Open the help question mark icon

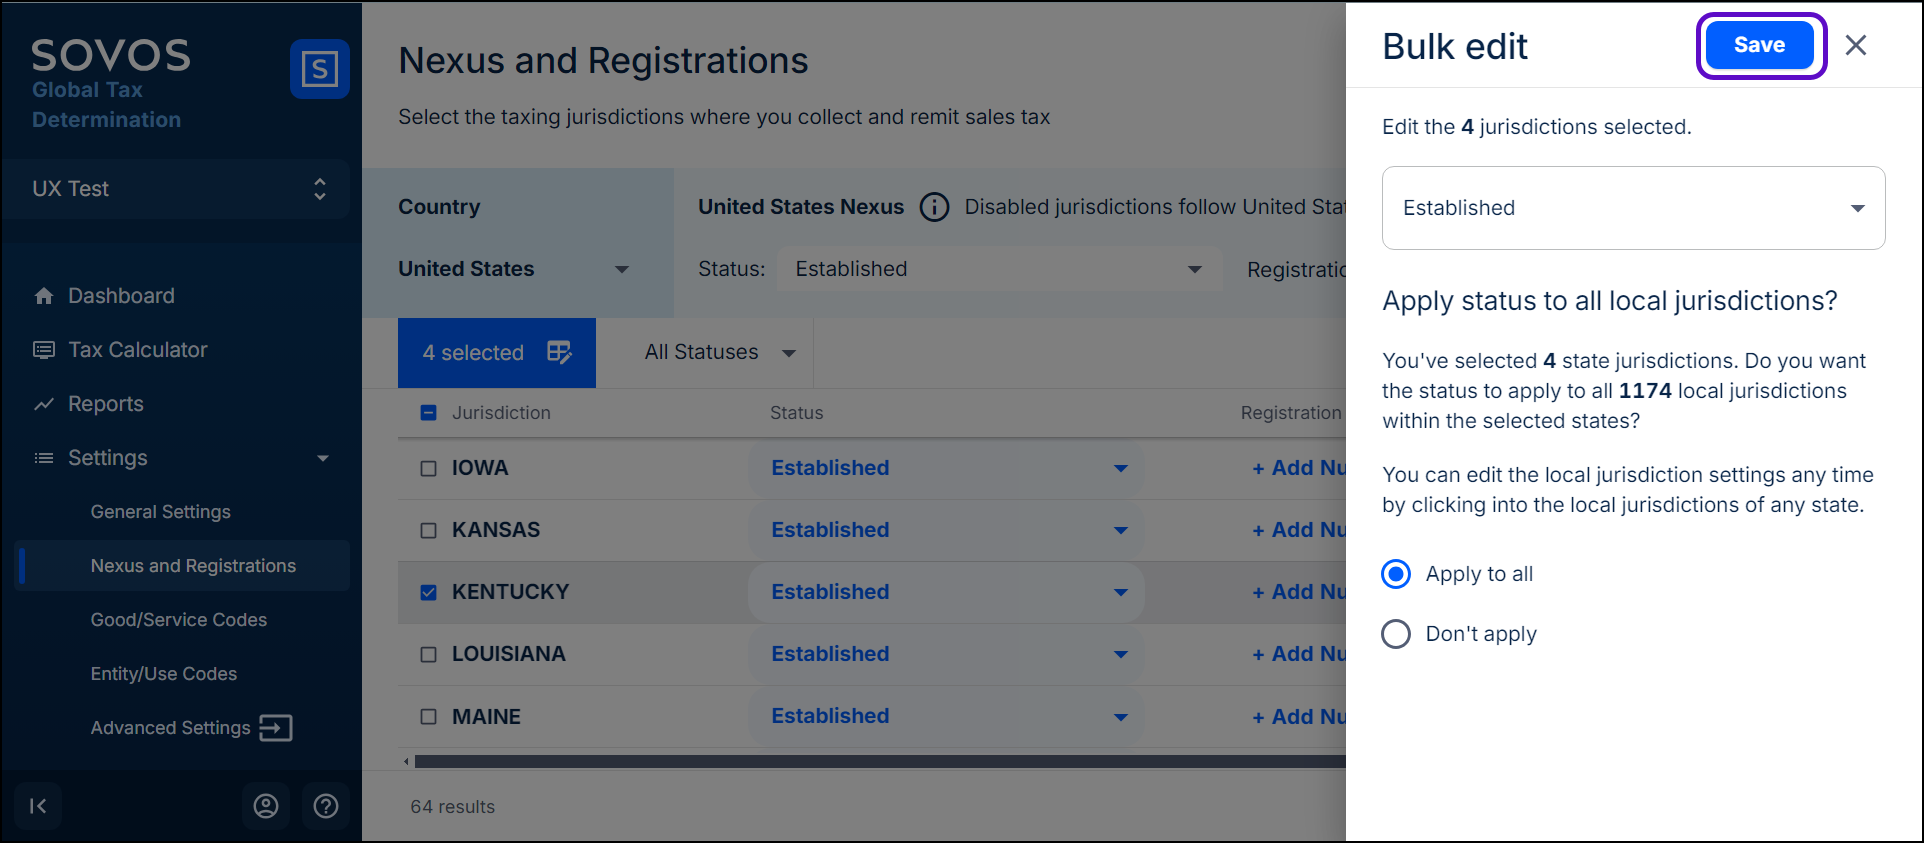326,806
